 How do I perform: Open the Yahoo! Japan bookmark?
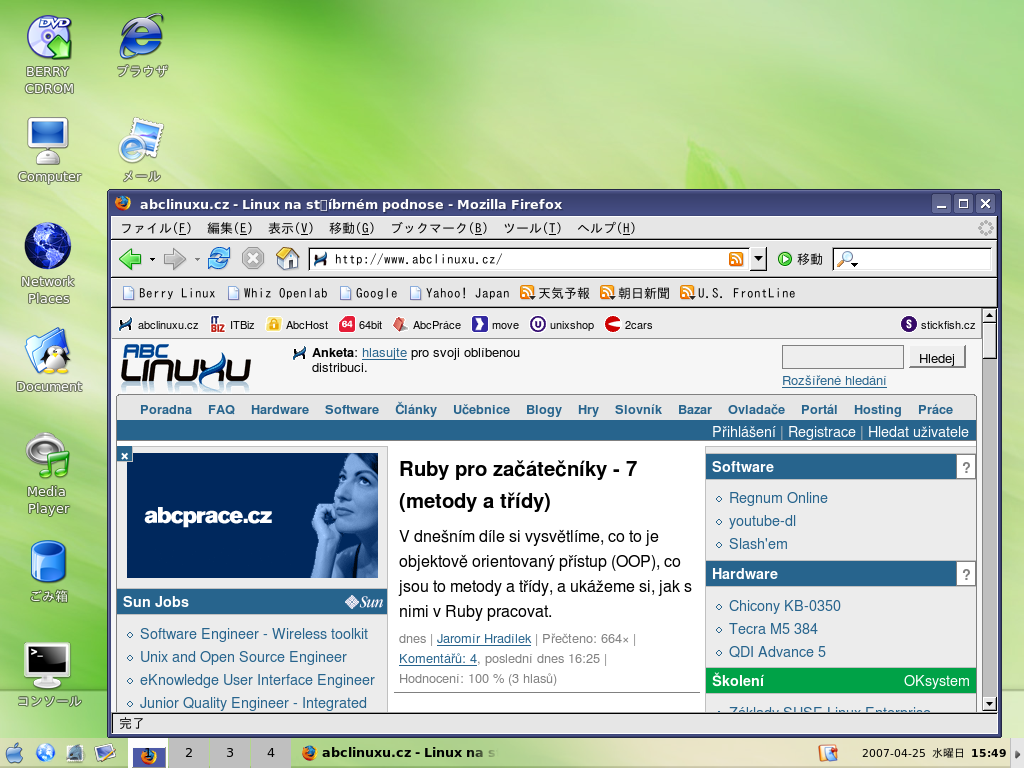tap(460, 293)
